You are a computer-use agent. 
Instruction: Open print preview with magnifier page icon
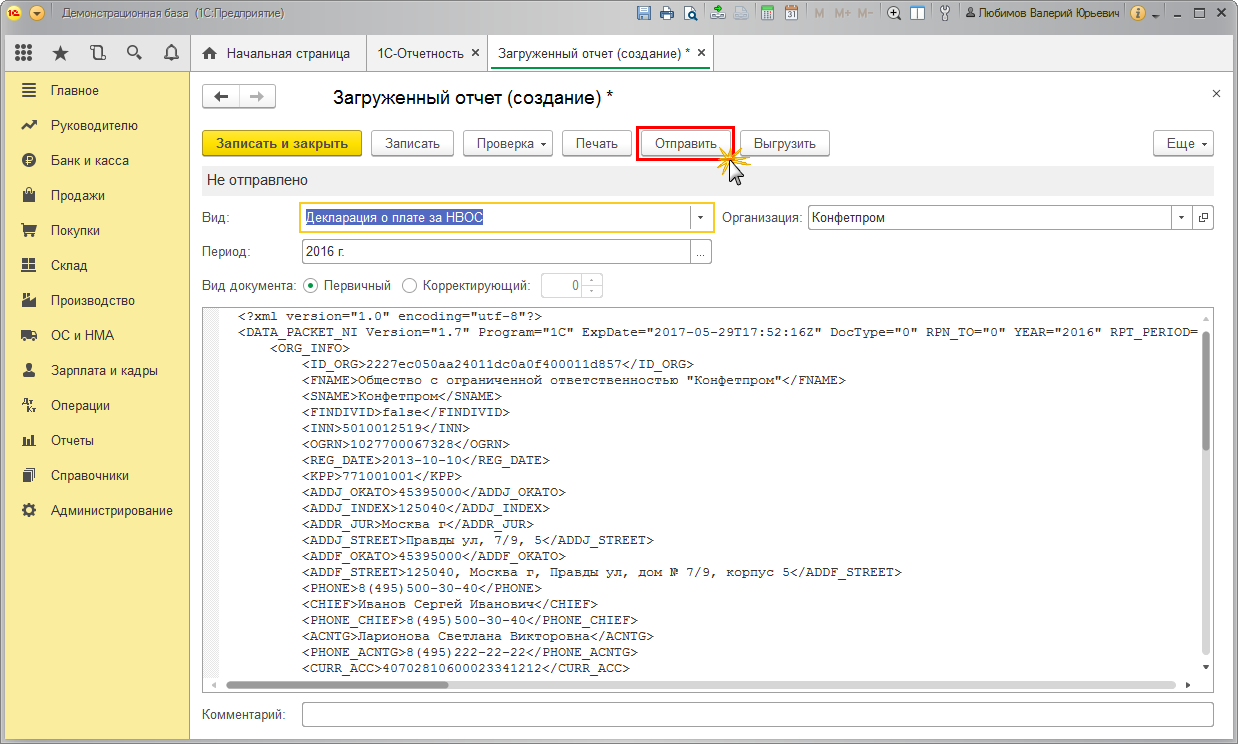tap(690, 14)
